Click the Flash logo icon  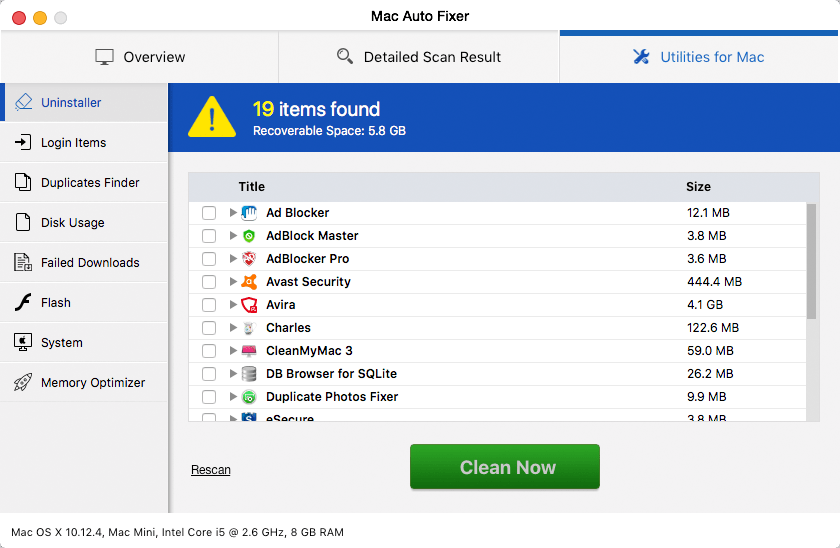click(x=22, y=302)
